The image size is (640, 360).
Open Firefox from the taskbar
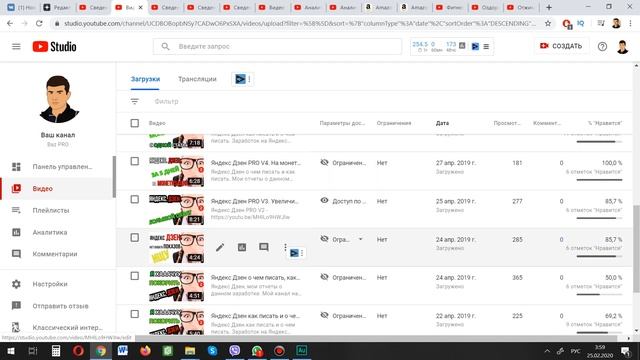click(145, 351)
